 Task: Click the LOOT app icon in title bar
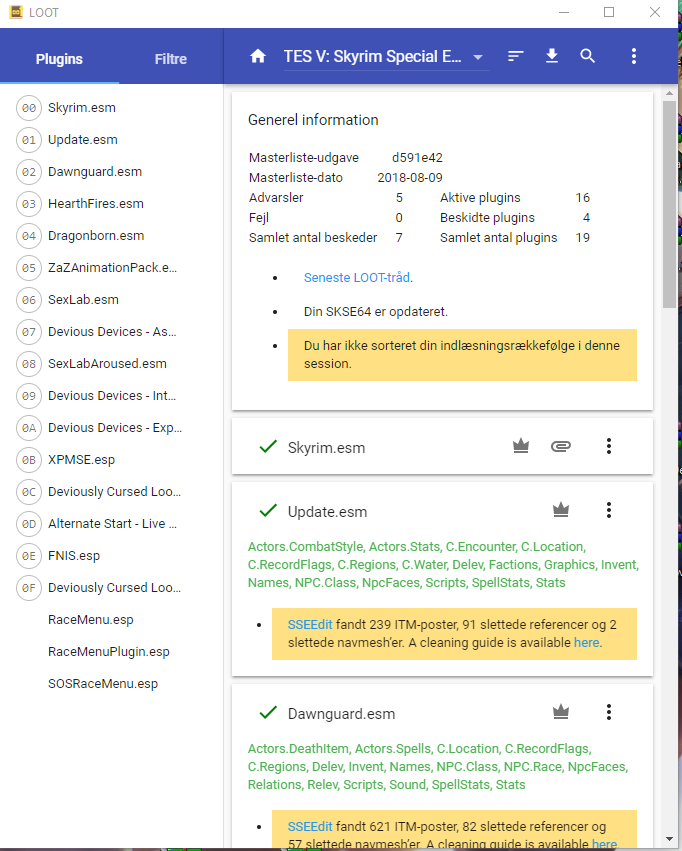tap(16, 12)
